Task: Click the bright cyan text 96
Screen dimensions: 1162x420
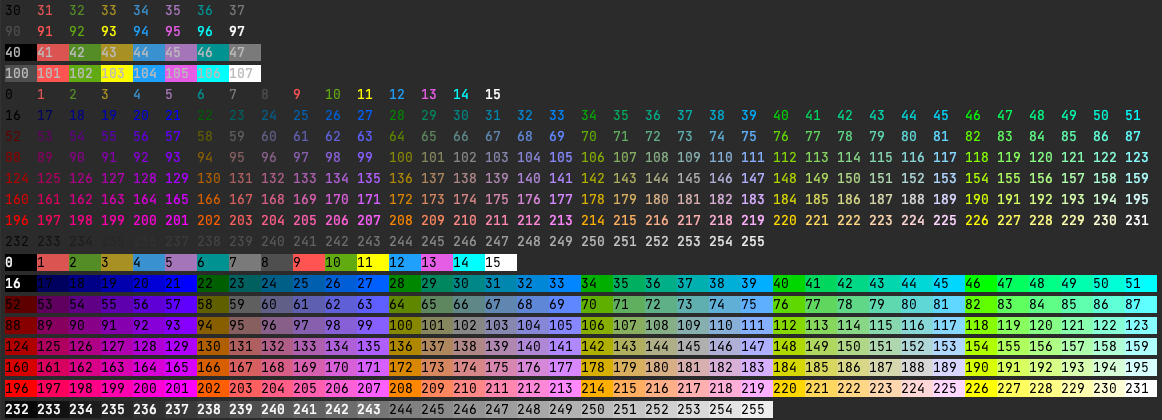Action: (x=205, y=32)
